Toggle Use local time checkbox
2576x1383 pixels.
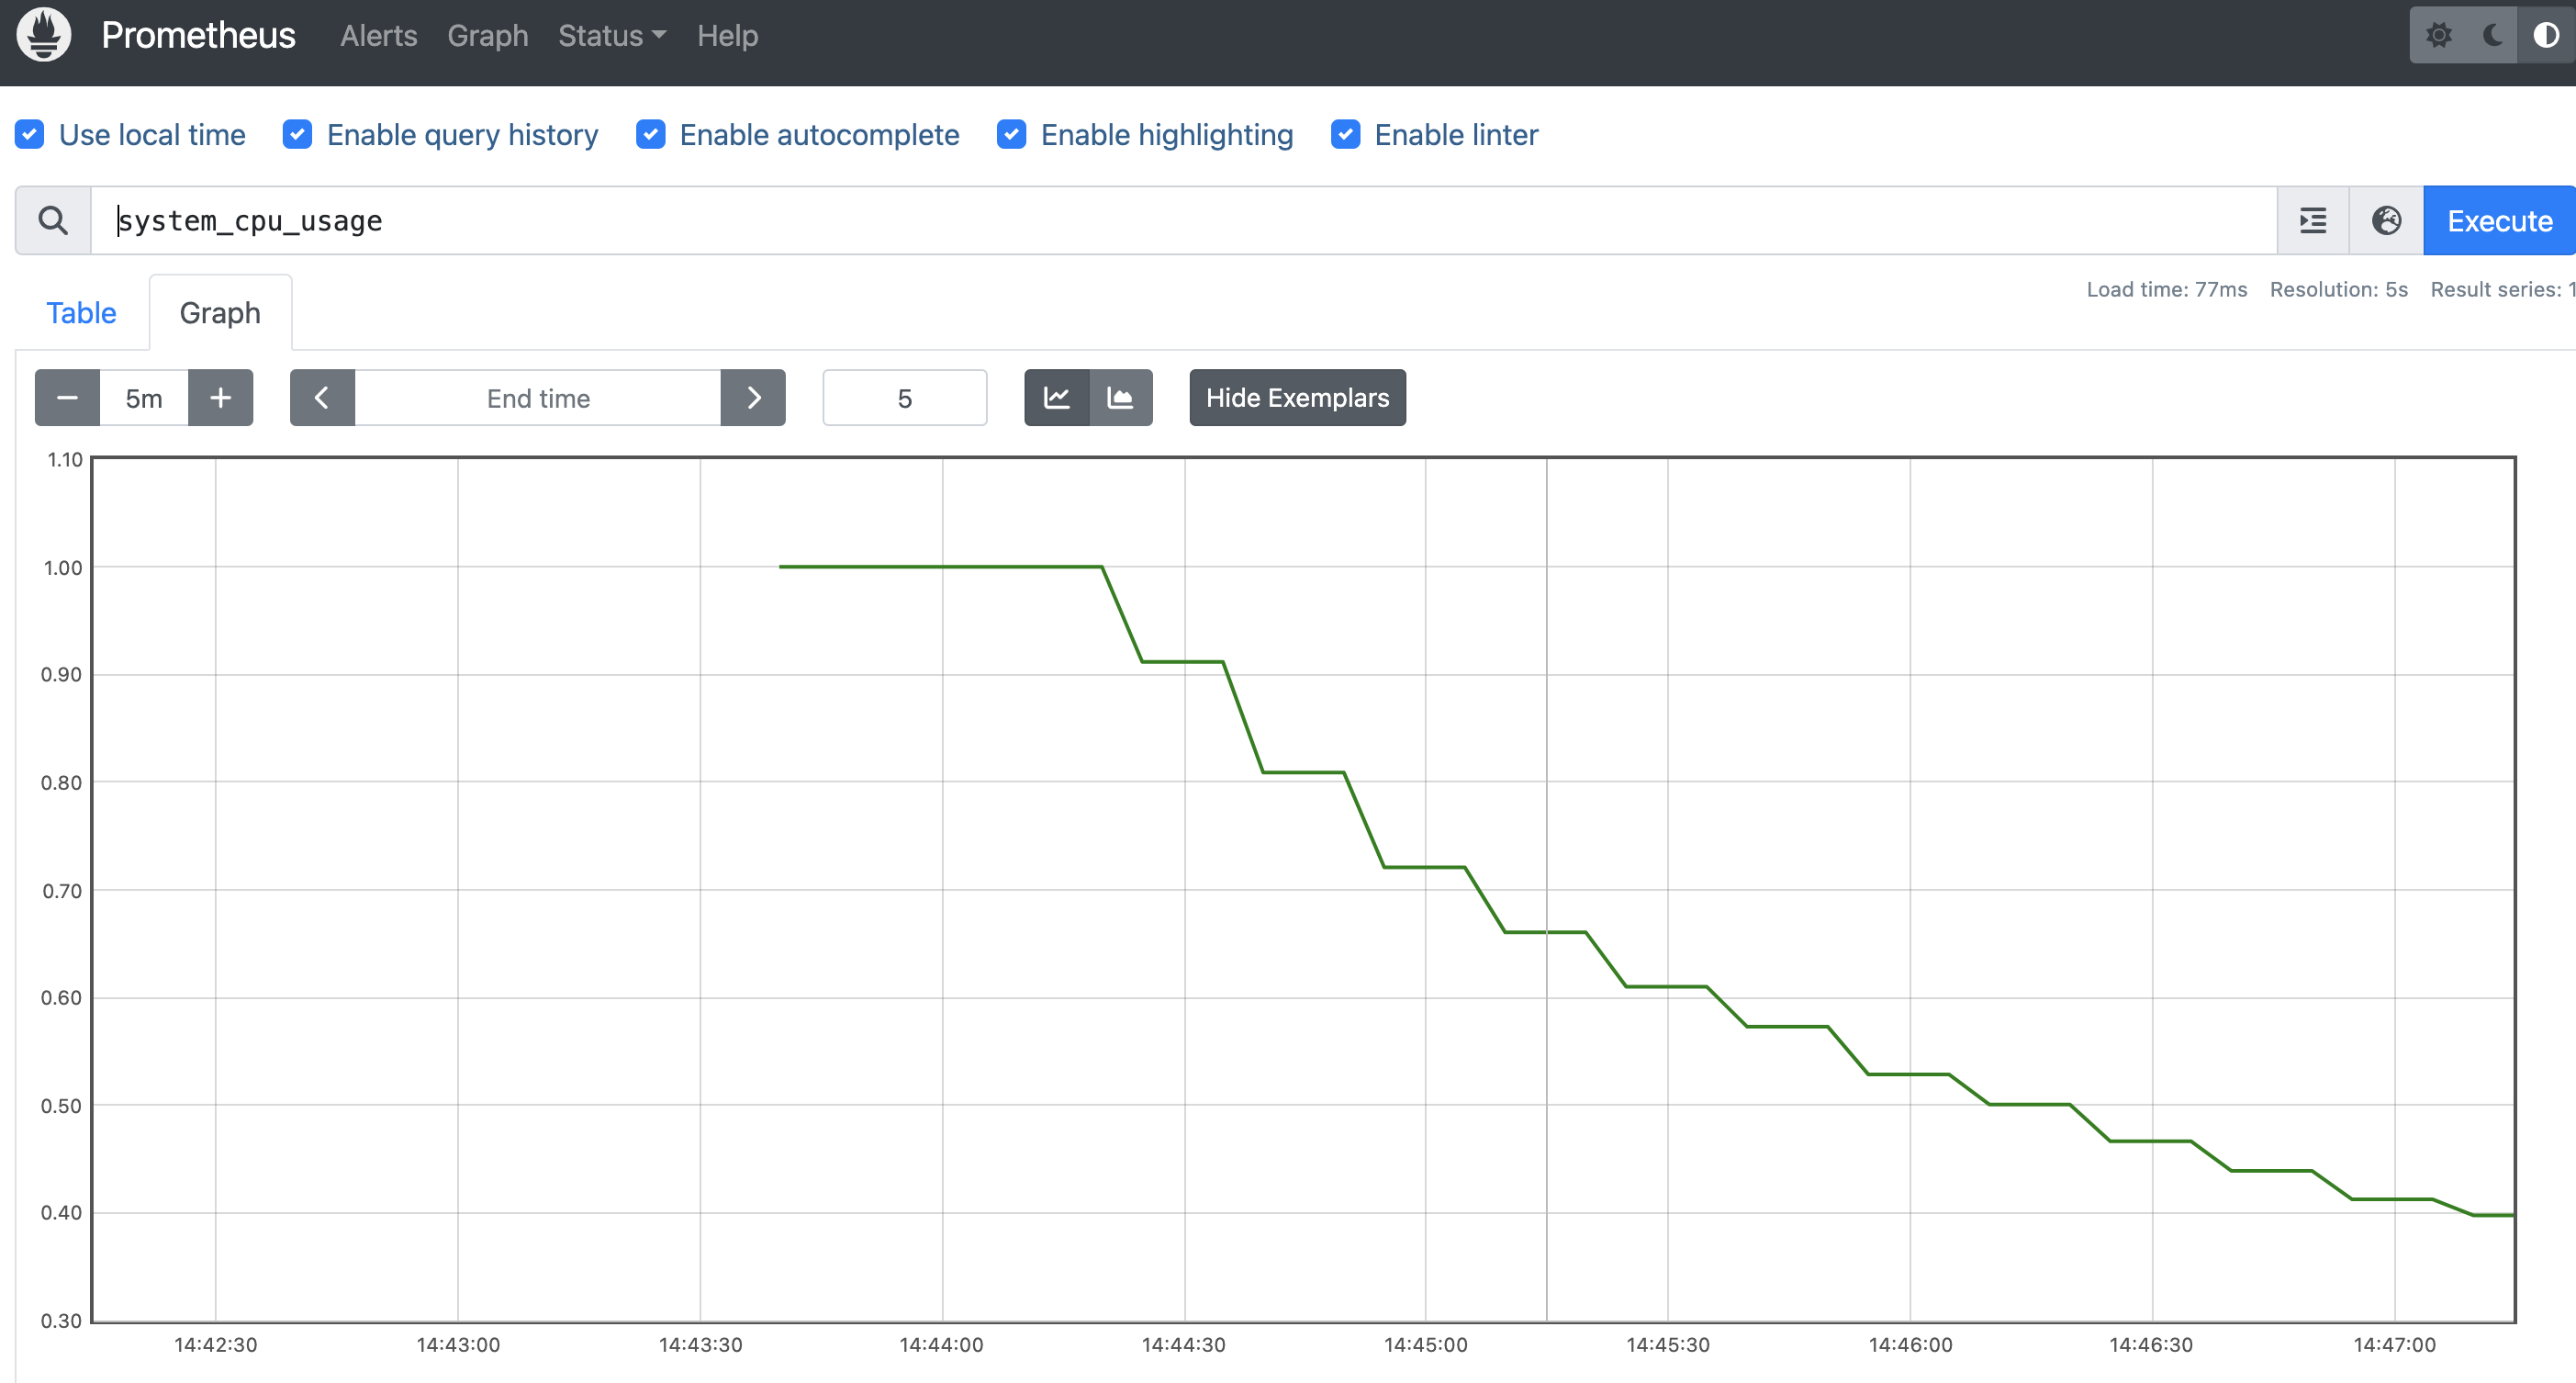tap(30, 134)
